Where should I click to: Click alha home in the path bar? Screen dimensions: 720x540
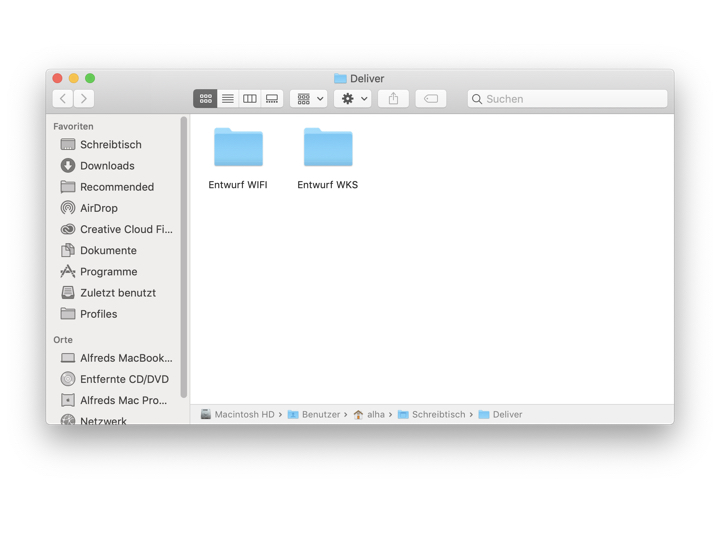pos(369,415)
